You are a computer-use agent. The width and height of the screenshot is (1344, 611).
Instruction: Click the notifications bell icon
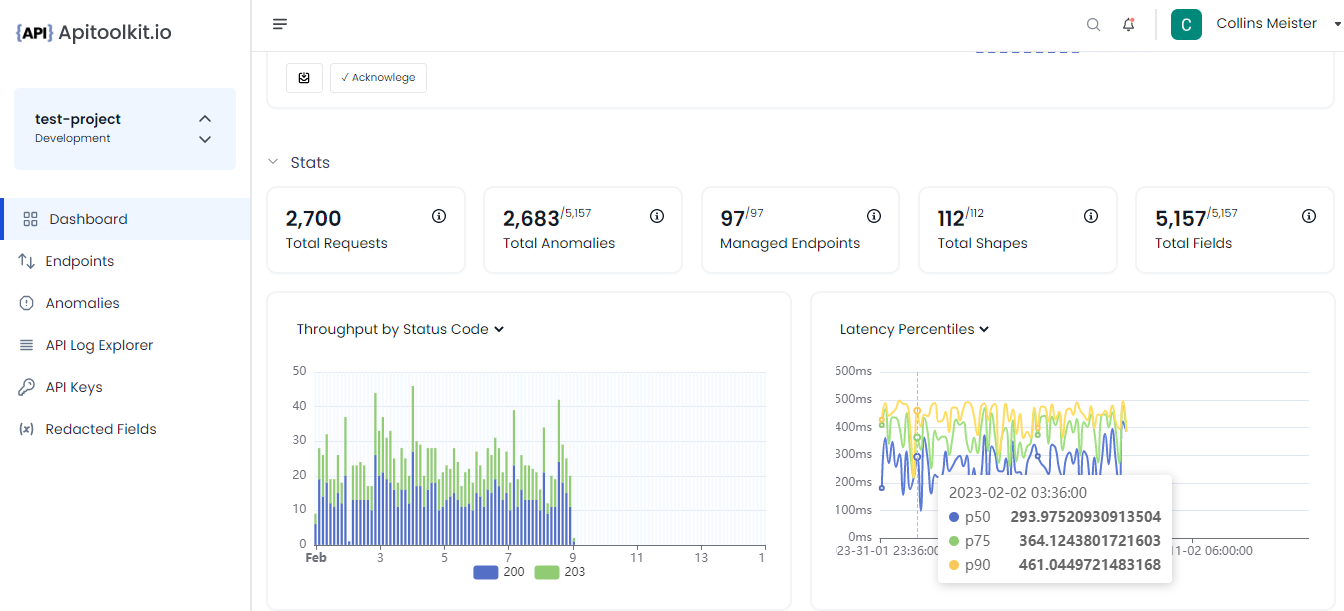click(x=1128, y=24)
